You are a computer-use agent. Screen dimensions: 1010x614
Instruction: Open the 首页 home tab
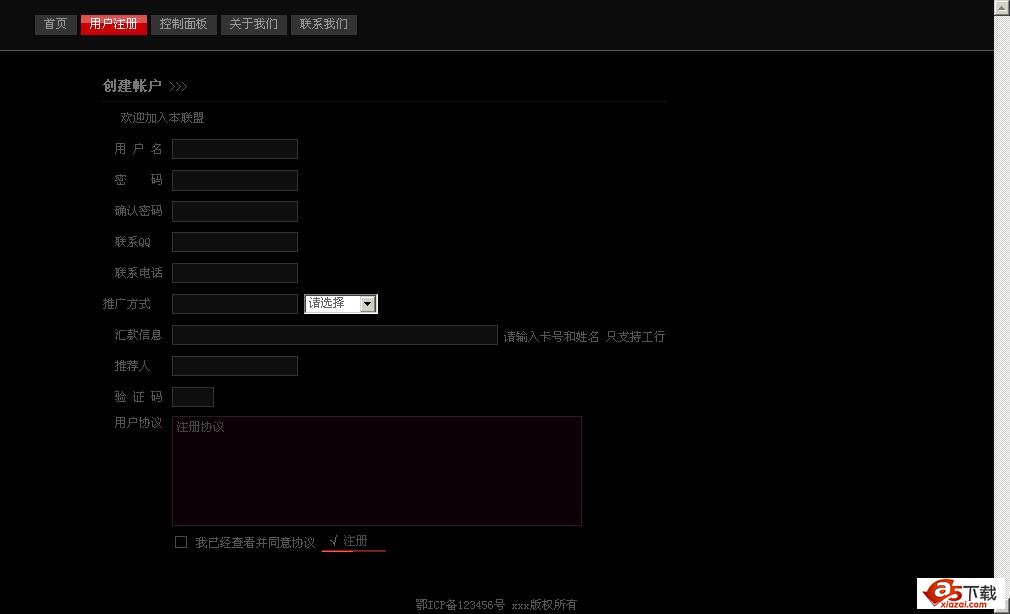pos(55,24)
